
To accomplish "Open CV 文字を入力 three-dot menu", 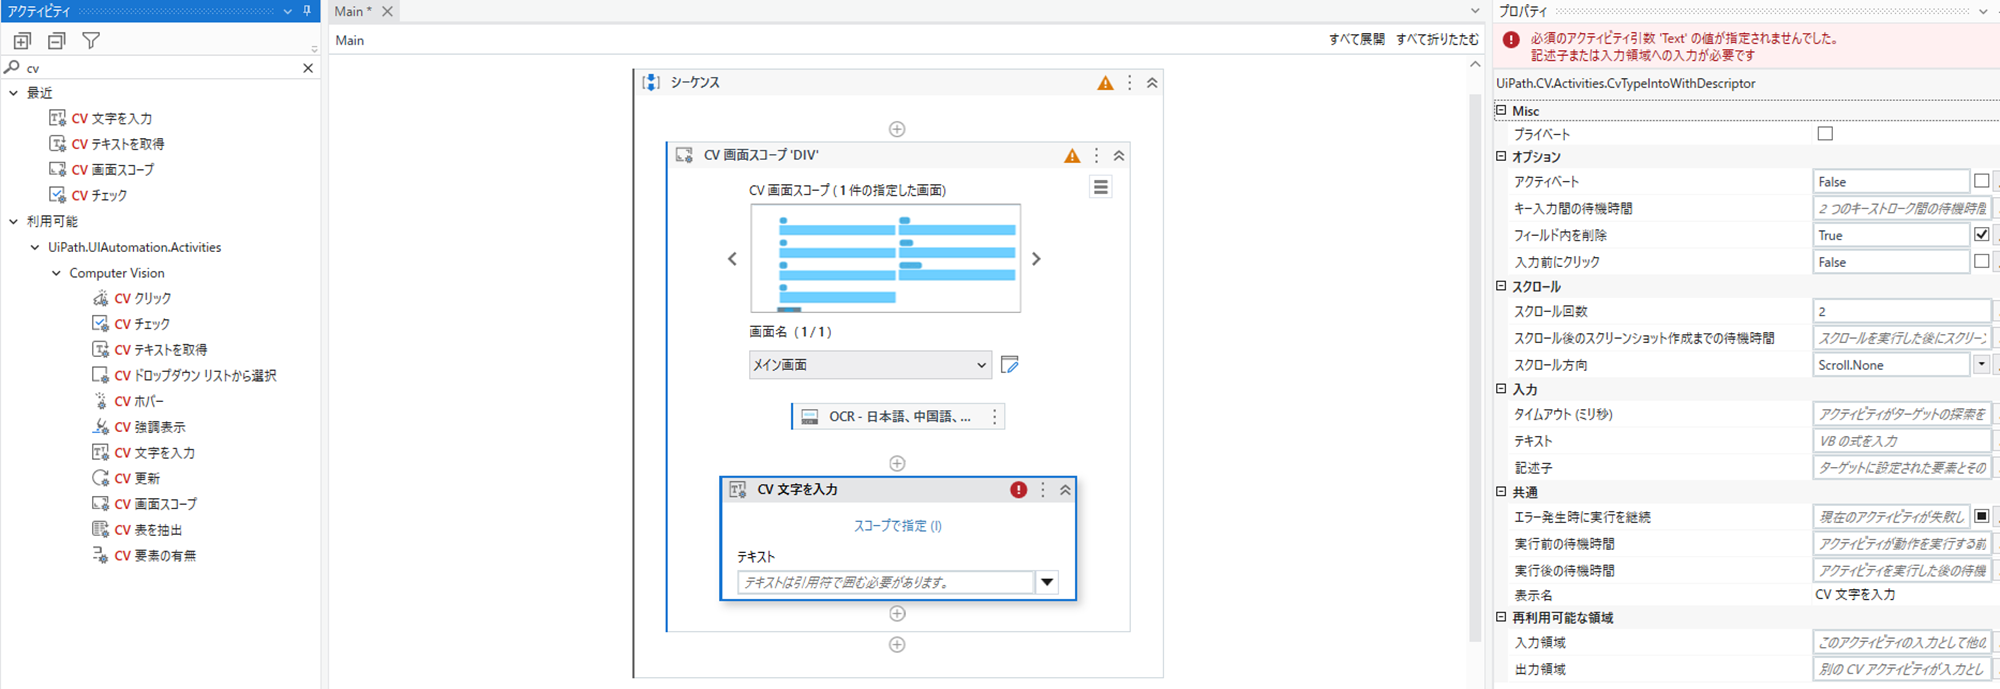I will (1043, 490).
